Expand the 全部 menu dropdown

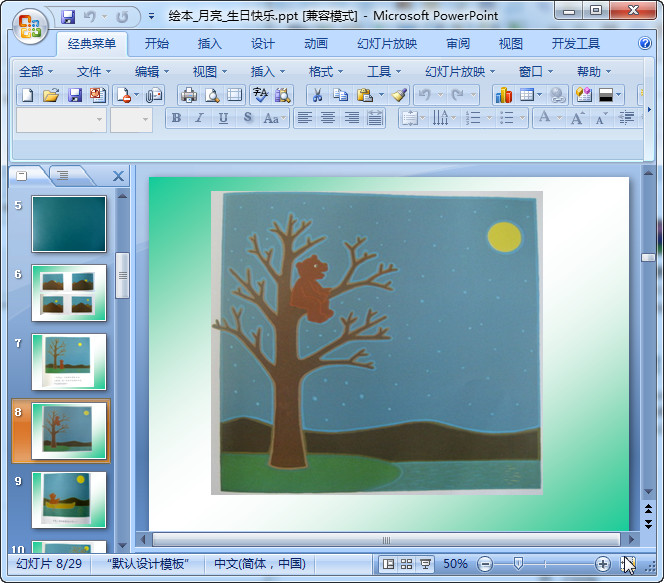tap(36, 72)
